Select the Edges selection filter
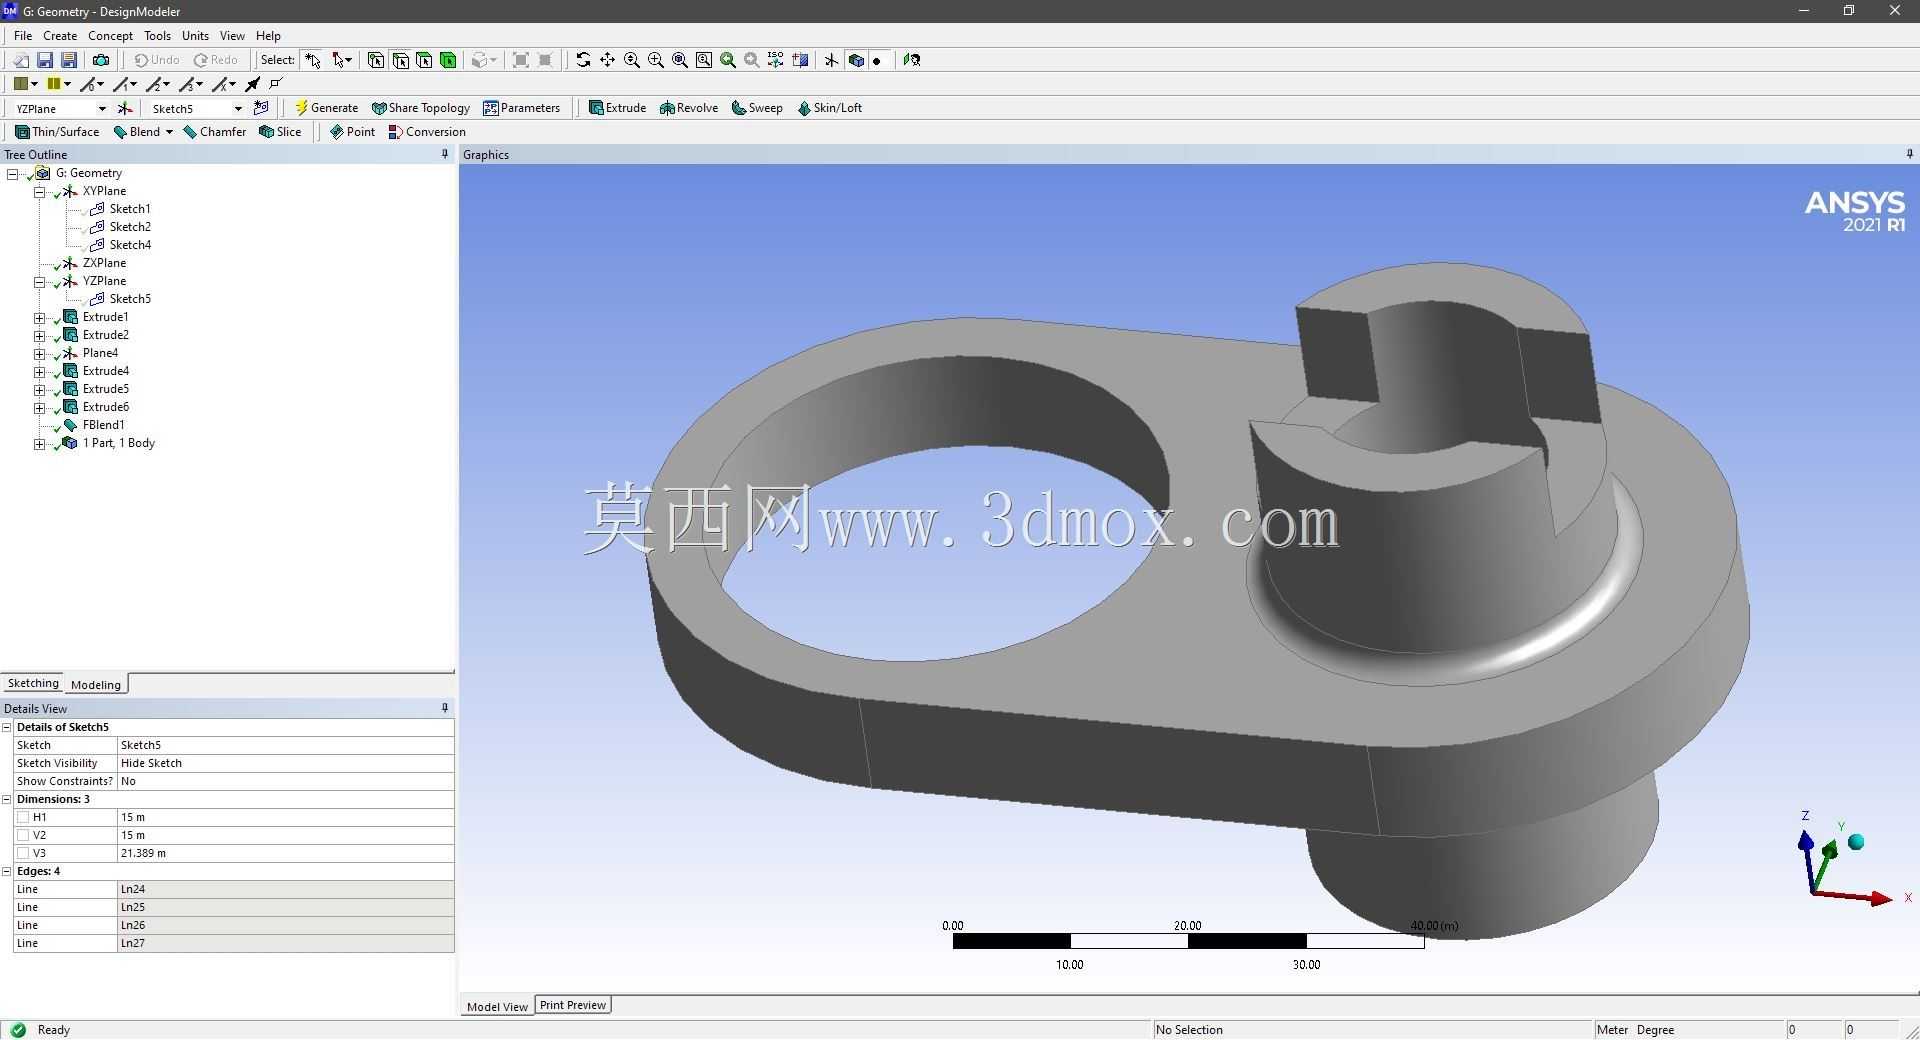The image size is (1920, 1040). click(x=400, y=60)
